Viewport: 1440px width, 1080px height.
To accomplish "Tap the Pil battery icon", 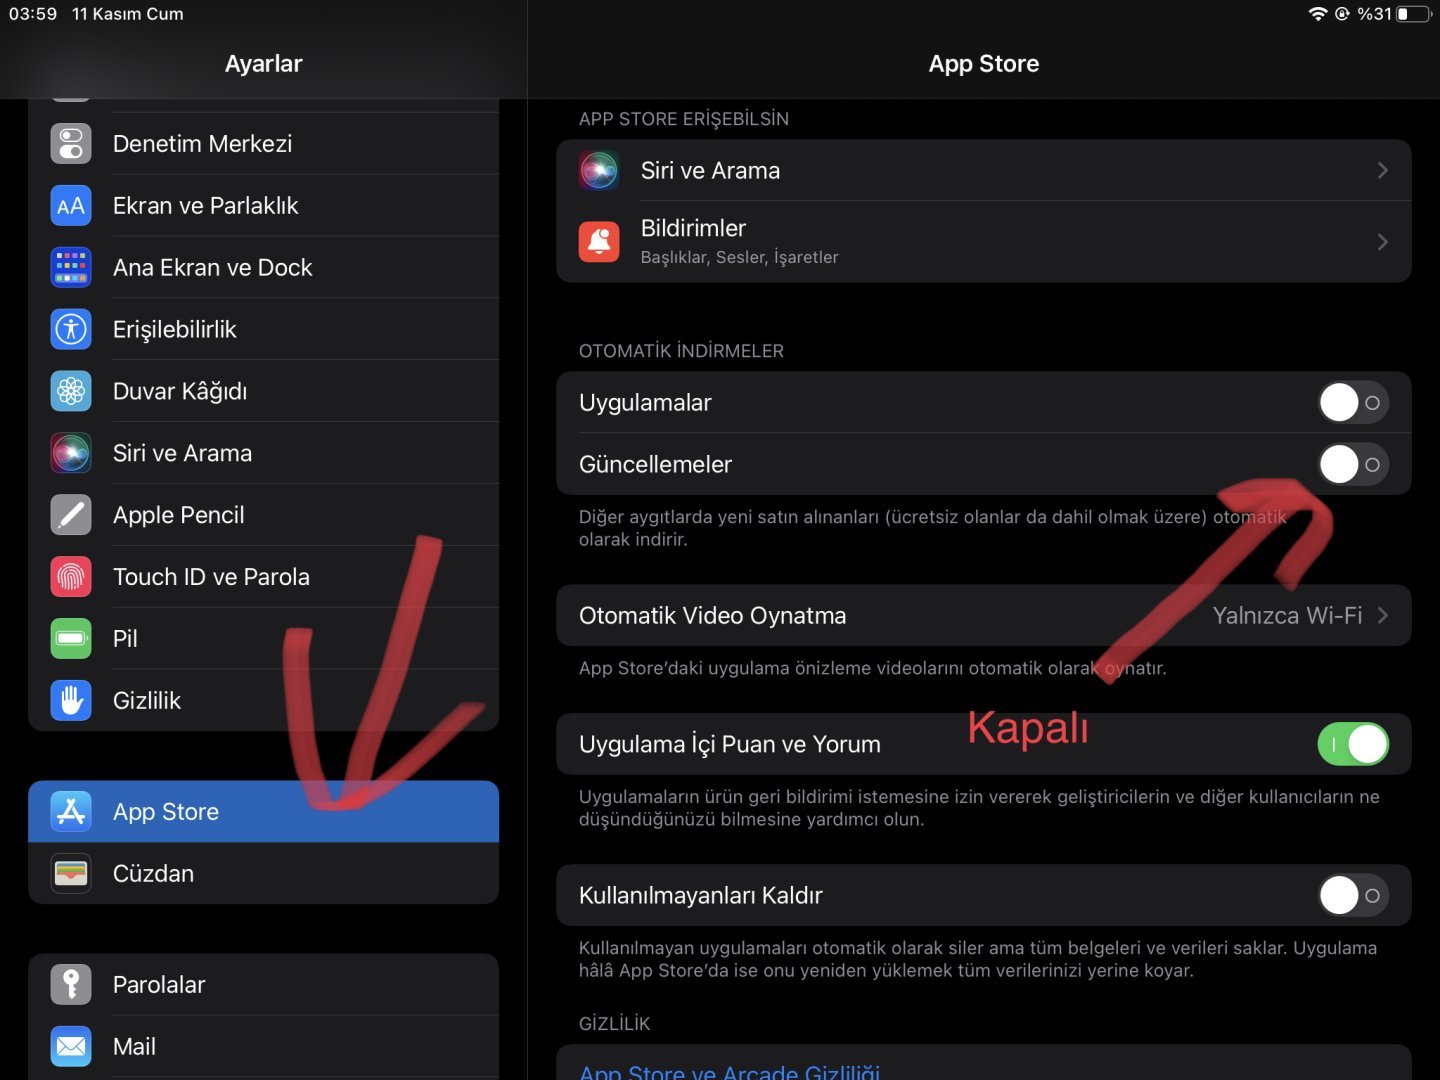I will (x=71, y=639).
